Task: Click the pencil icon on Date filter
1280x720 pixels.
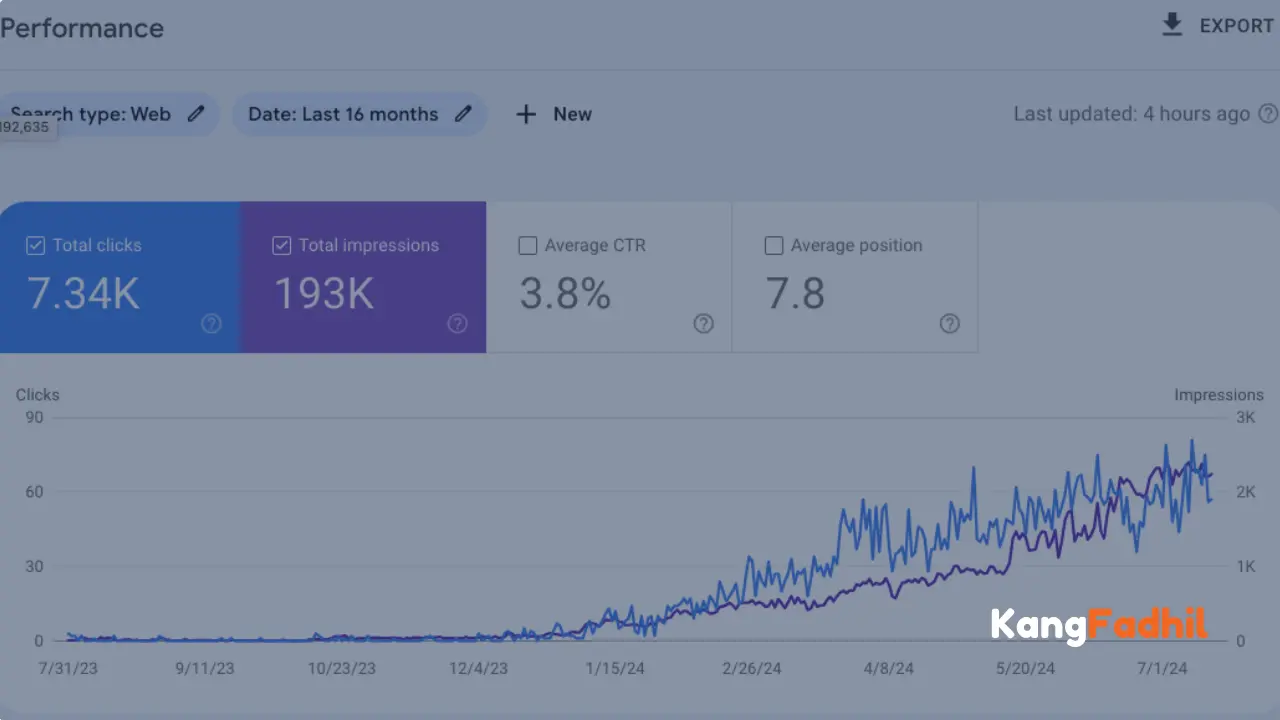Action: point(463,114)
